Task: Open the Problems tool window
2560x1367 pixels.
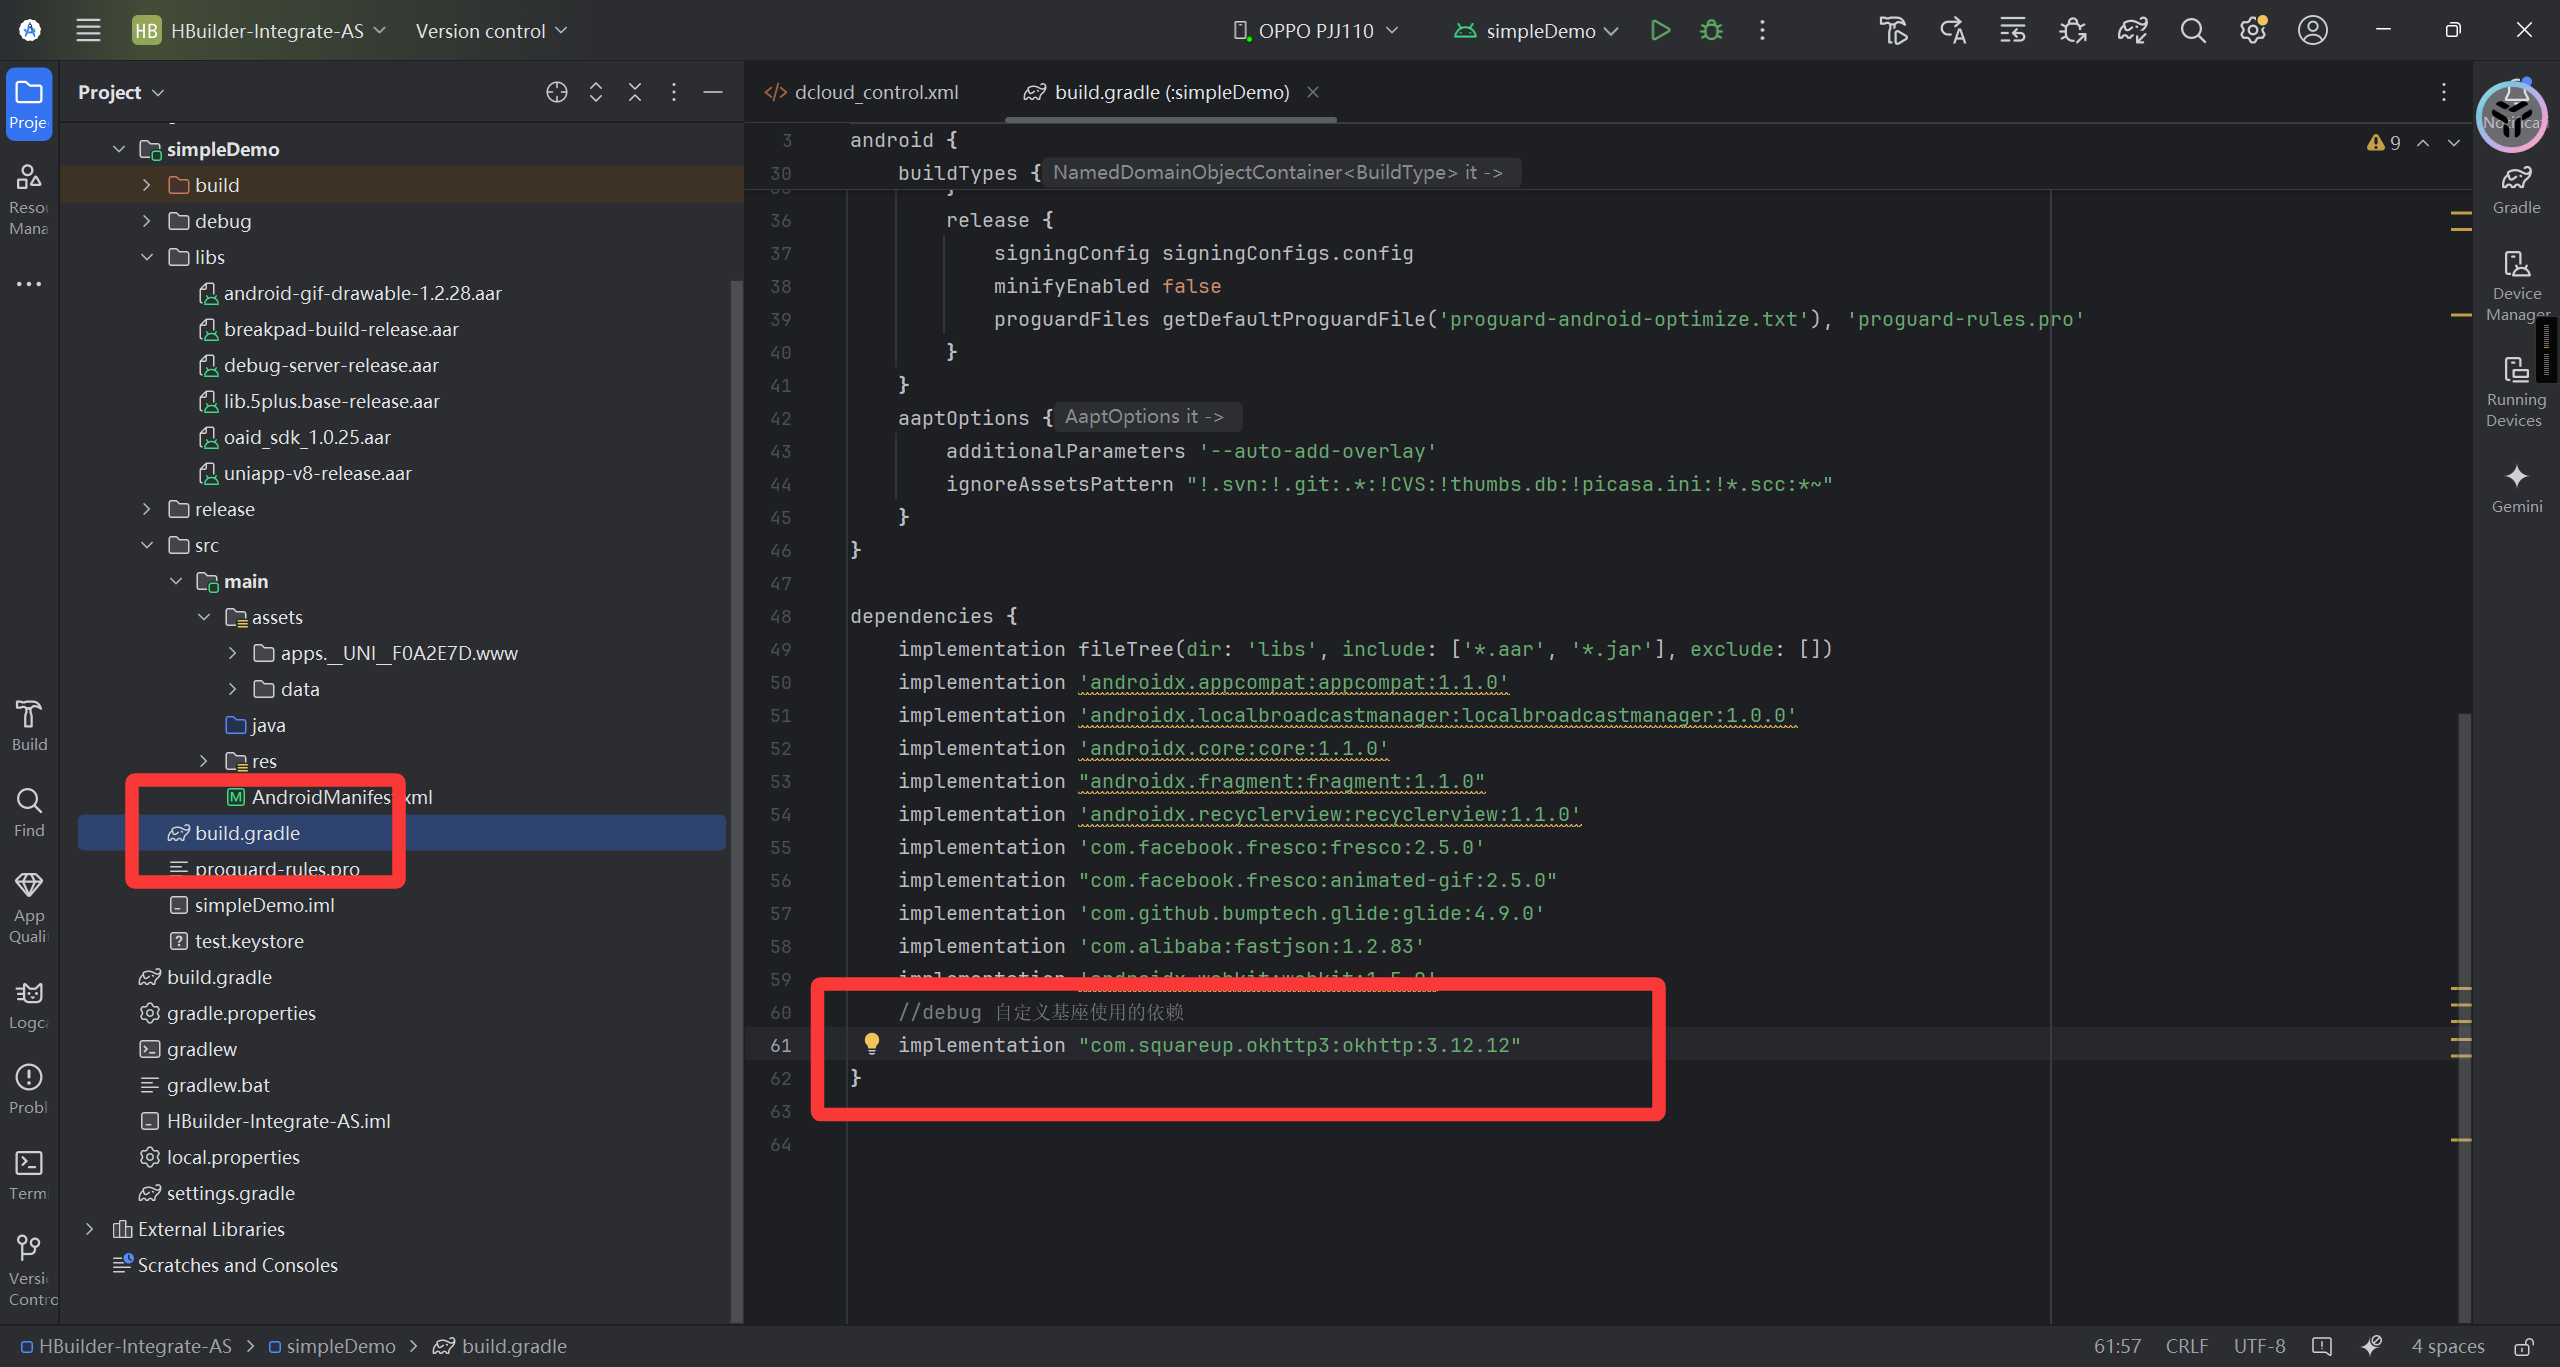Action: (x=29, y=1090)
